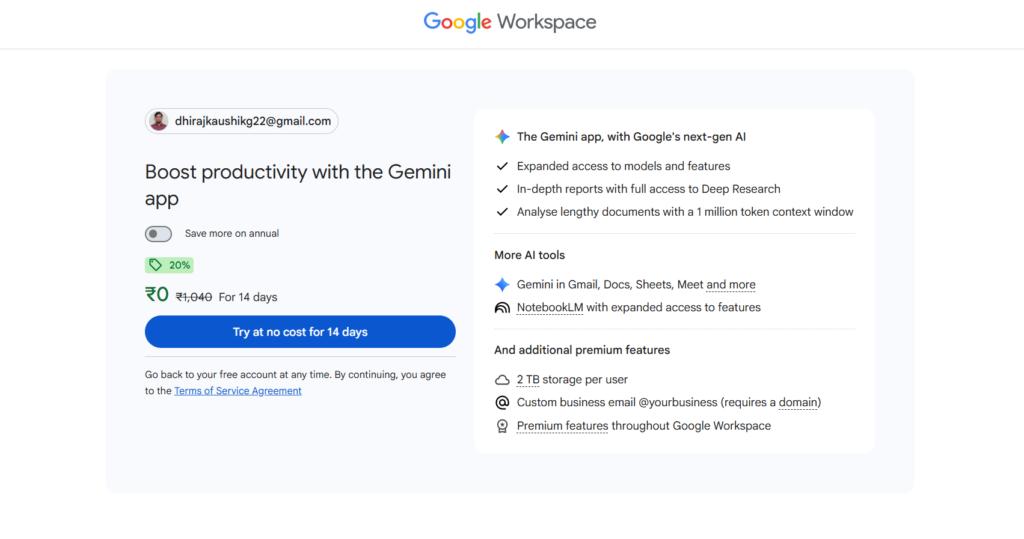1024x539 pixels.
Task: Click checkmark beside Analyse lengthy documents
Action: pos(502,212)
